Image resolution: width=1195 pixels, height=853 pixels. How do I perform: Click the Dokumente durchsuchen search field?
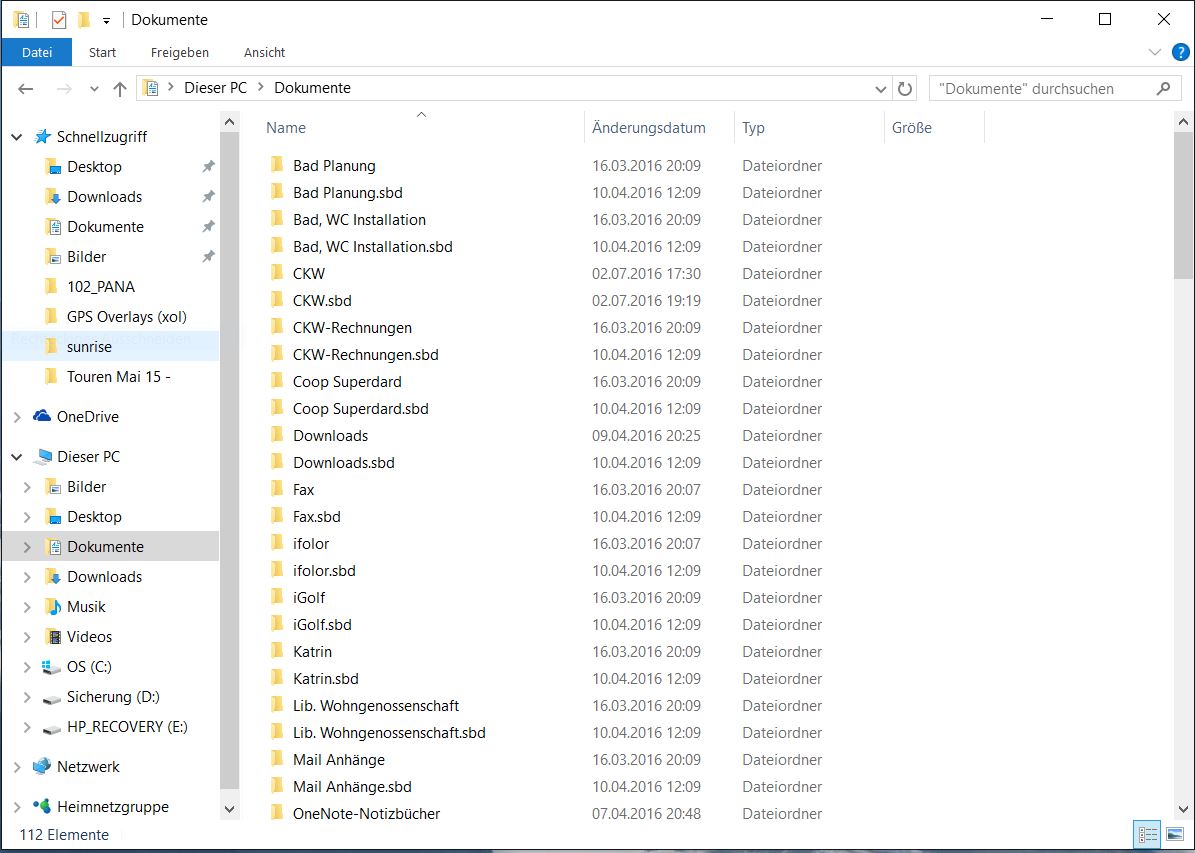click(1040, 88)
